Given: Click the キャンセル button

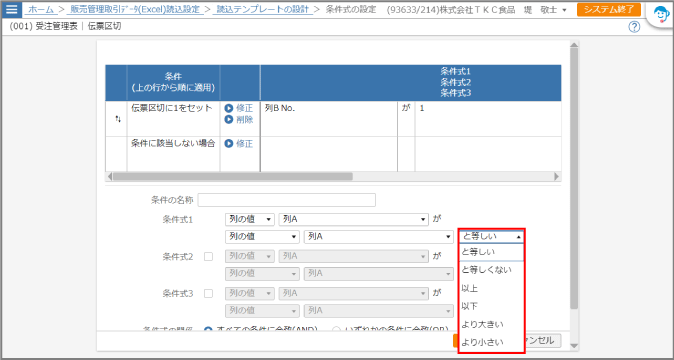Looking at the screenshot, I should [x=542, y=341].
